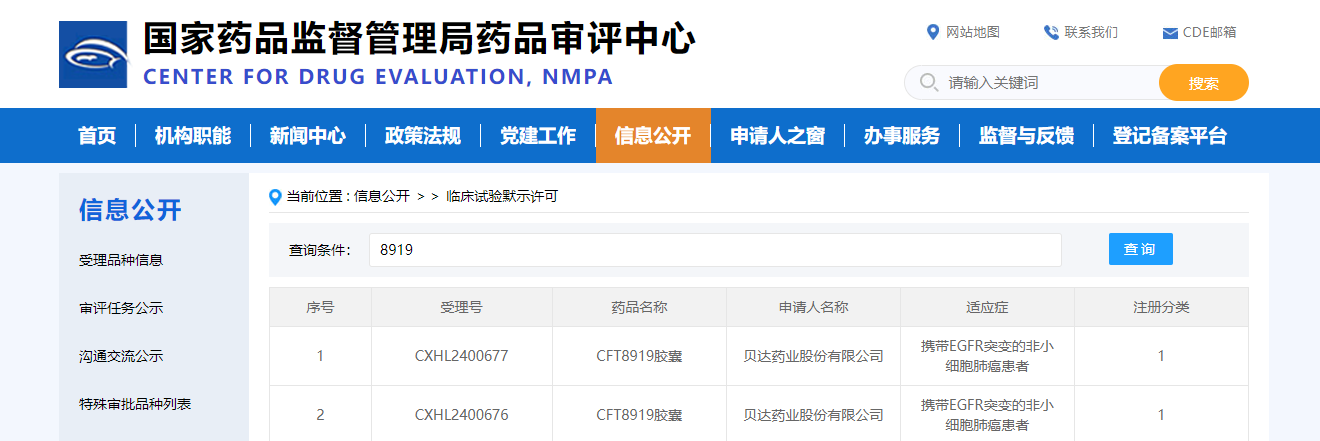Open 受理品种信息 in the sidebar
Image resolution: width=1320 pixels, height=441 pixels.
pyautogui.click(x=121, y=260)
